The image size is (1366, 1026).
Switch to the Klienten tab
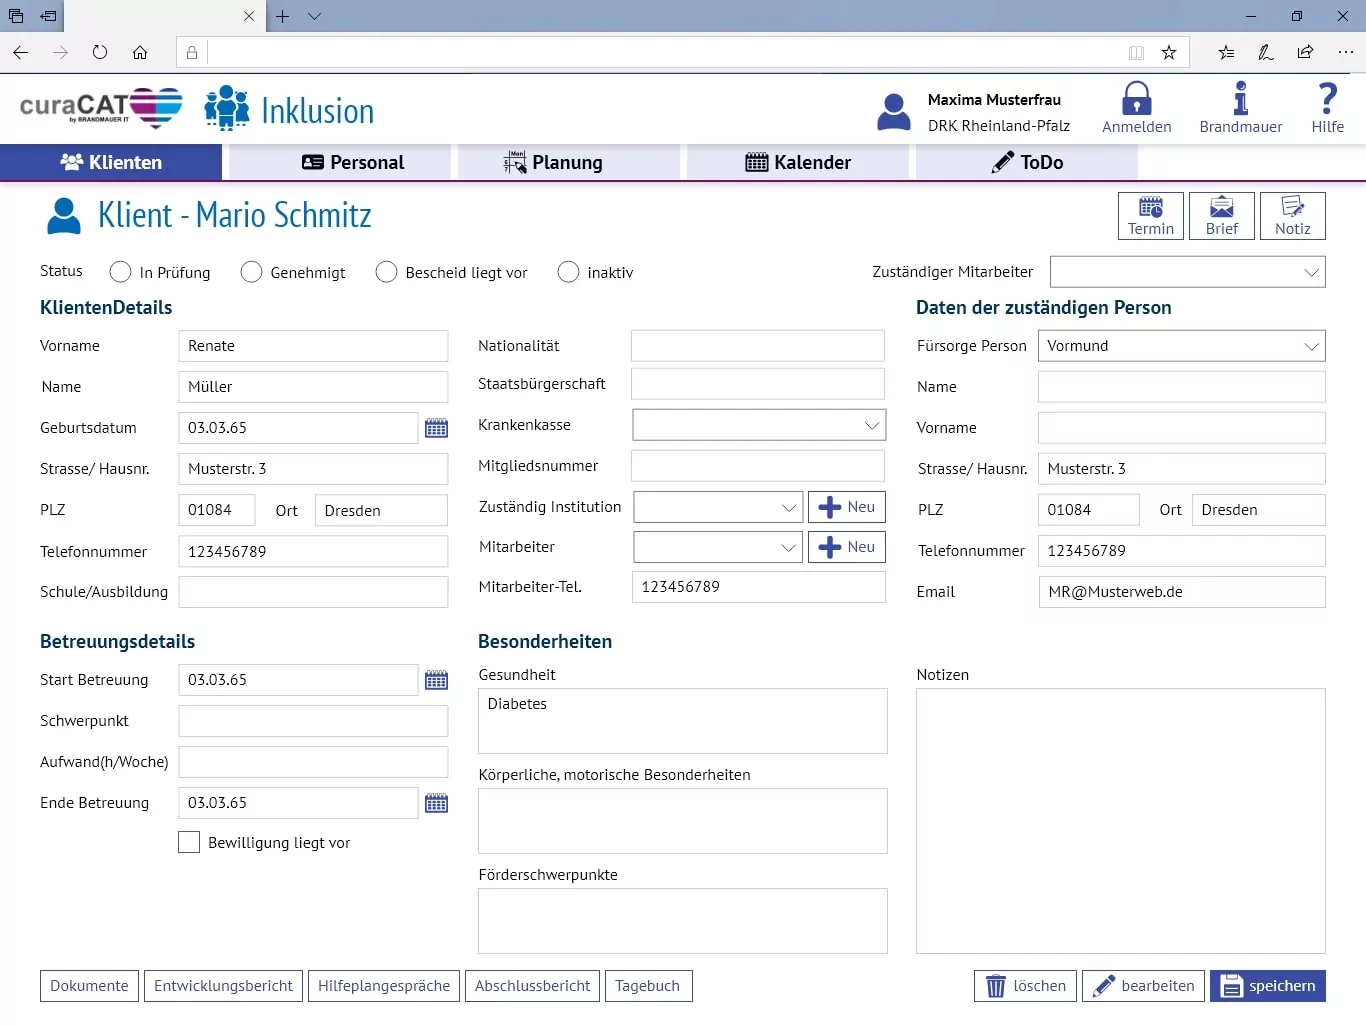click(x=111, y=162)
